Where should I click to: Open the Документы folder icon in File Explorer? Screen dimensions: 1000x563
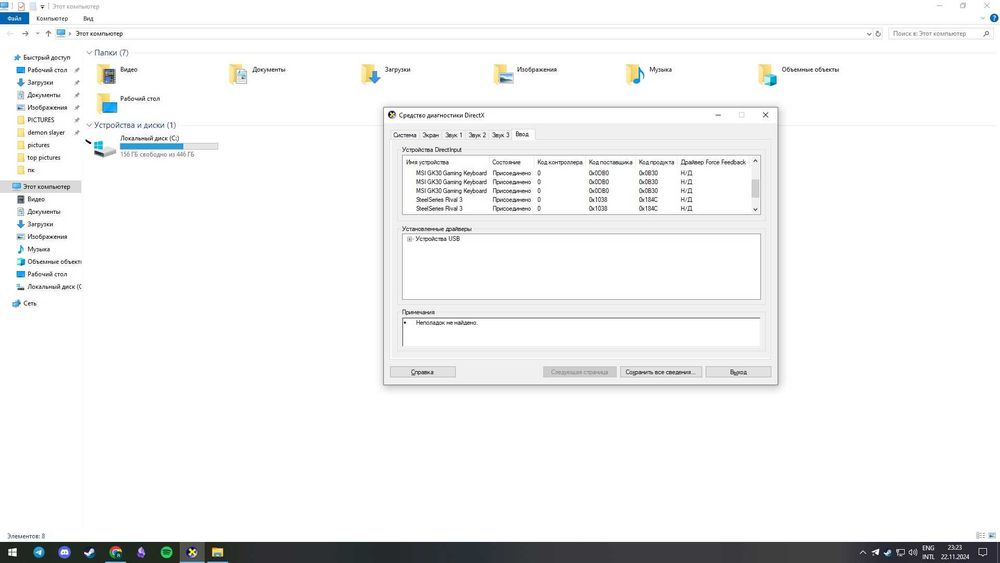239,75
